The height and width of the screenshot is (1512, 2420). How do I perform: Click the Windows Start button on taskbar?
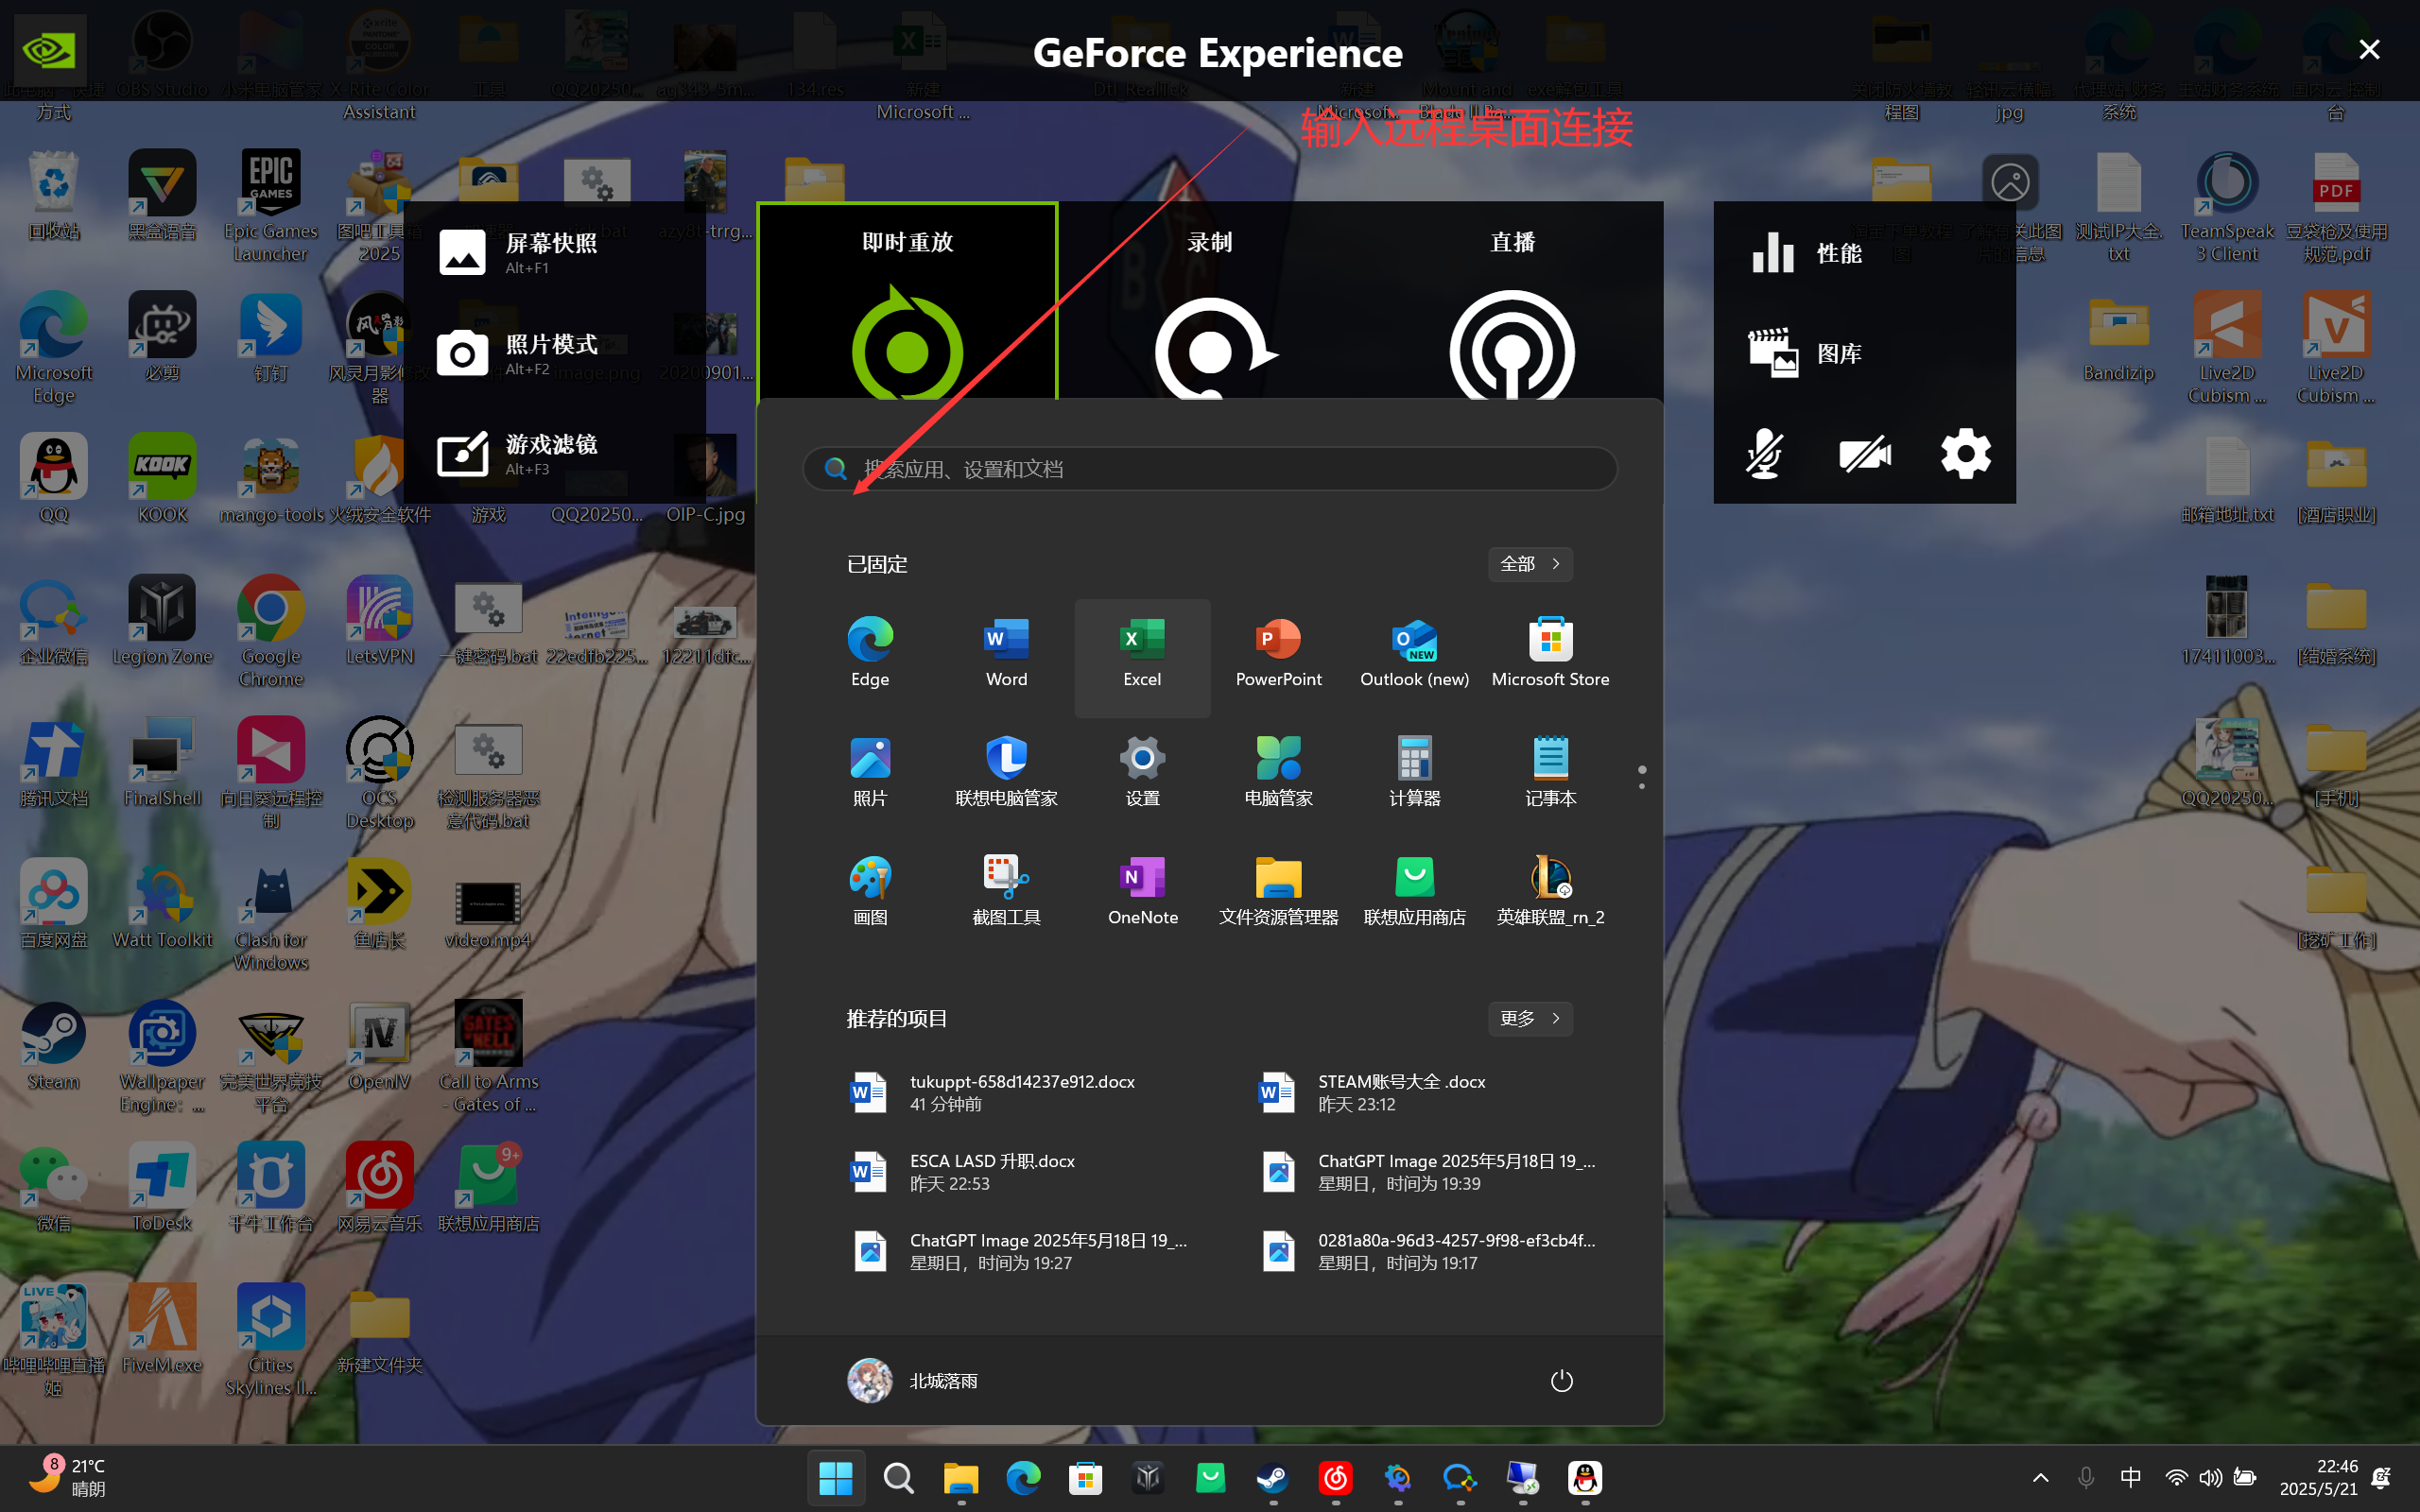click(835, 1477)
